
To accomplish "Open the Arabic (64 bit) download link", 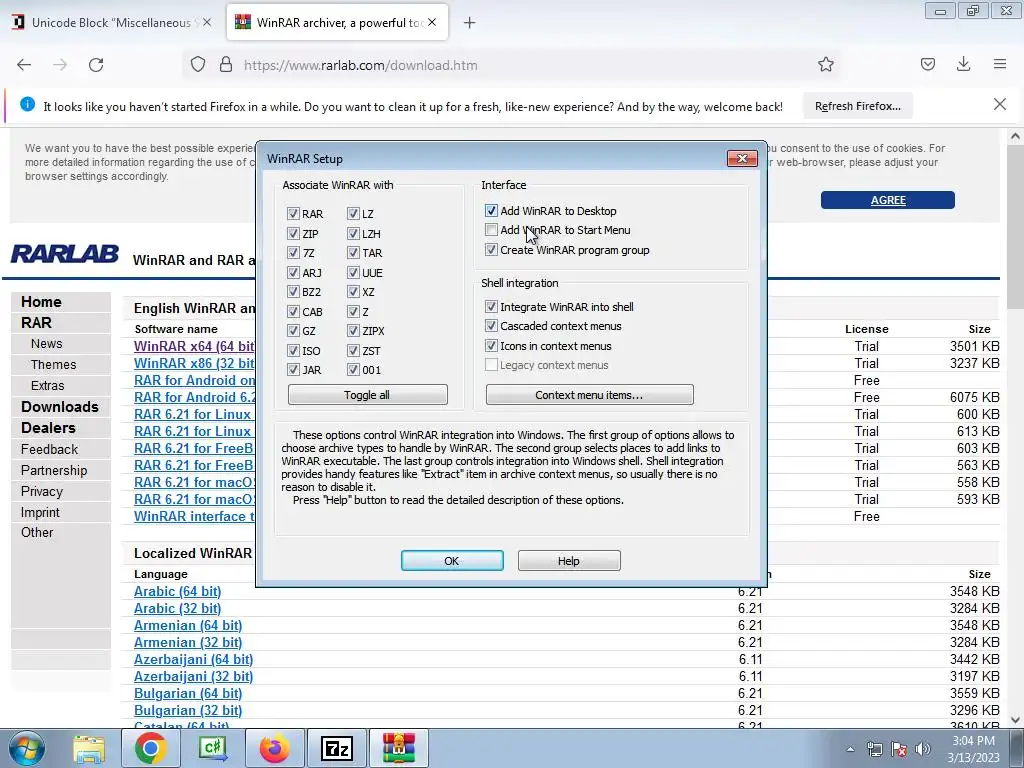I will (x=178, y=591).
